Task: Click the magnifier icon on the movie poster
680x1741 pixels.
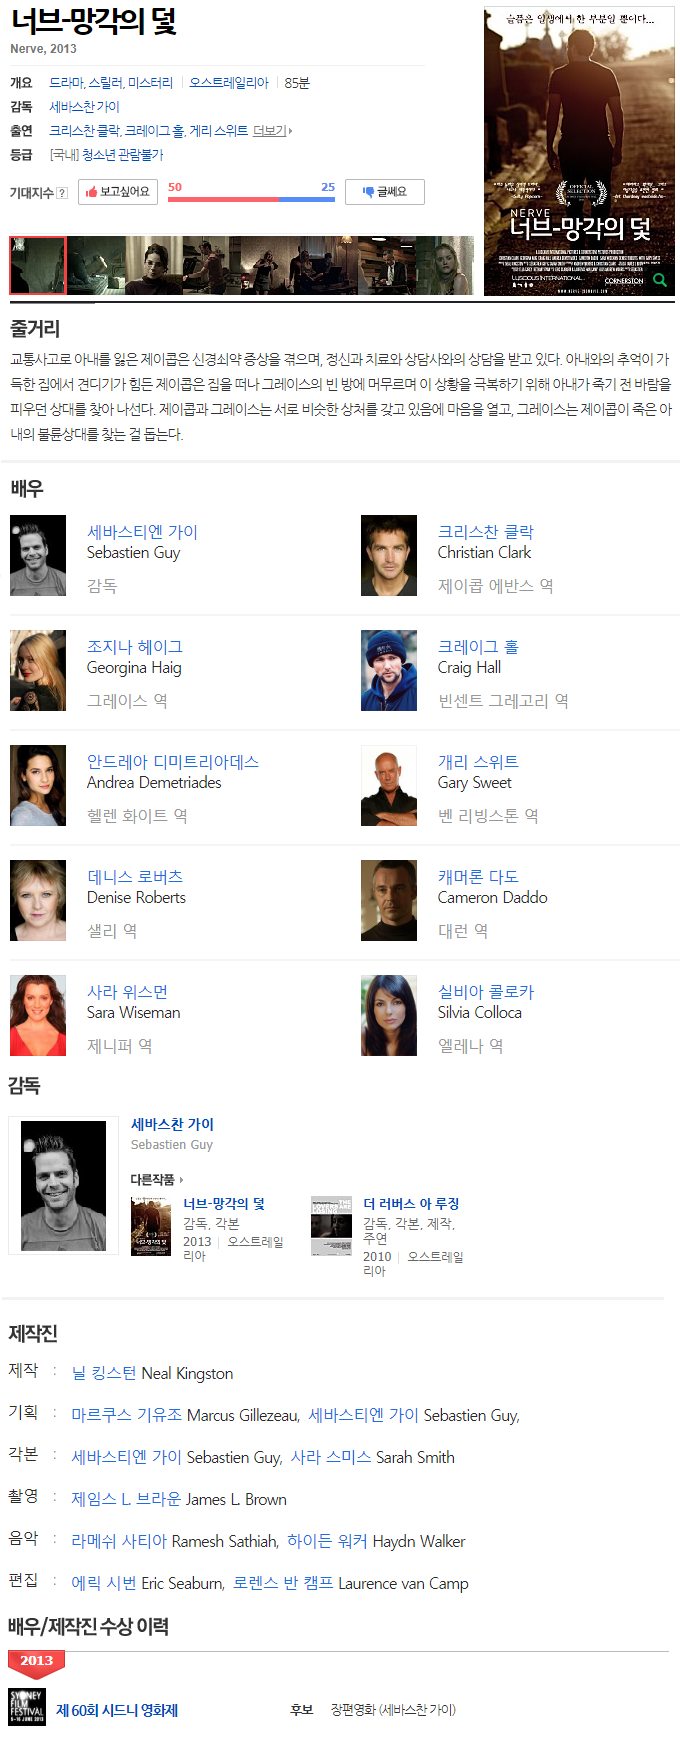Action: 659,281
